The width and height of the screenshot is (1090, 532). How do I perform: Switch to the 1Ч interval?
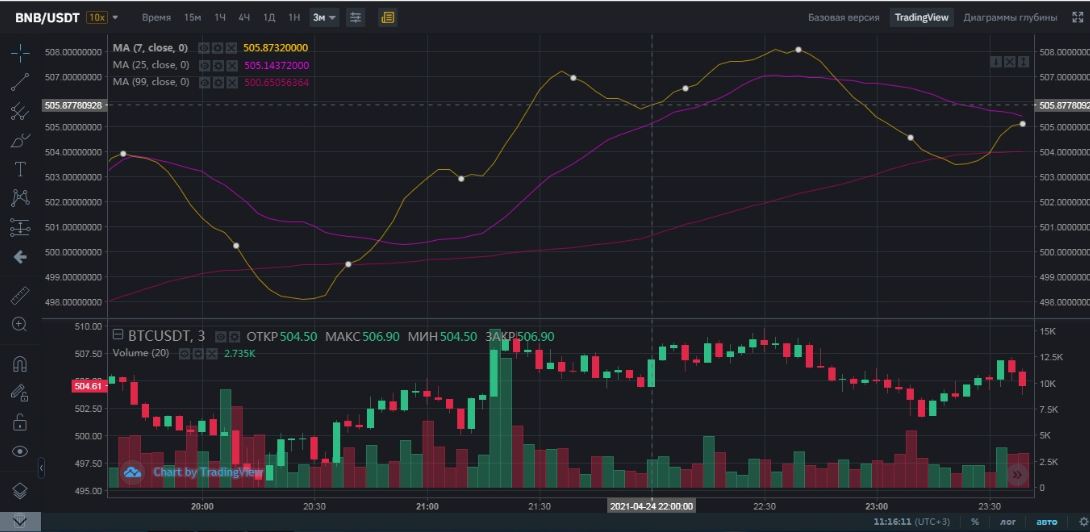pos(220,17)
